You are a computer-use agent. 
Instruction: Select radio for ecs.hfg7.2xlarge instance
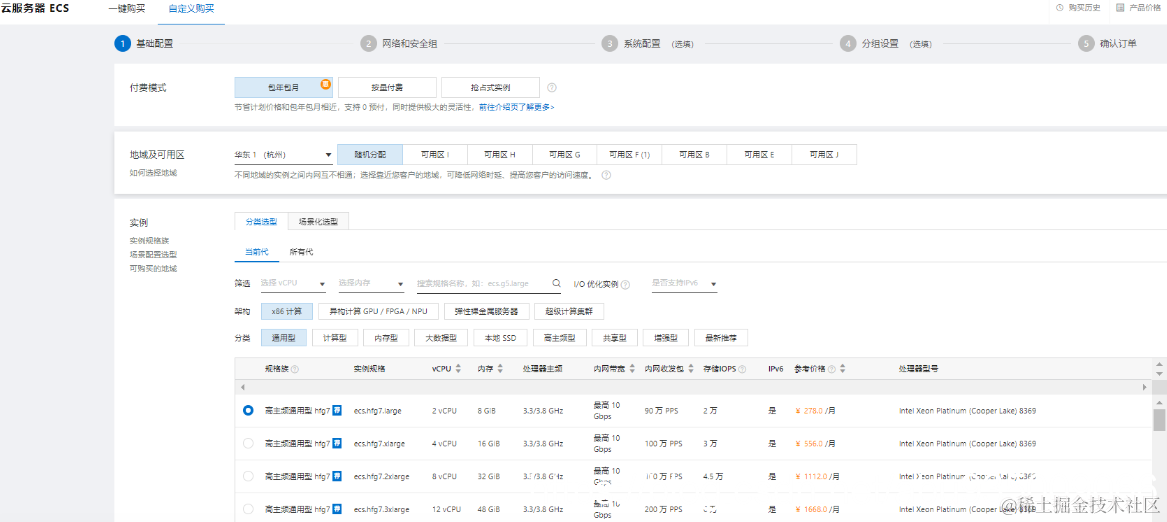tap(248, 476)
